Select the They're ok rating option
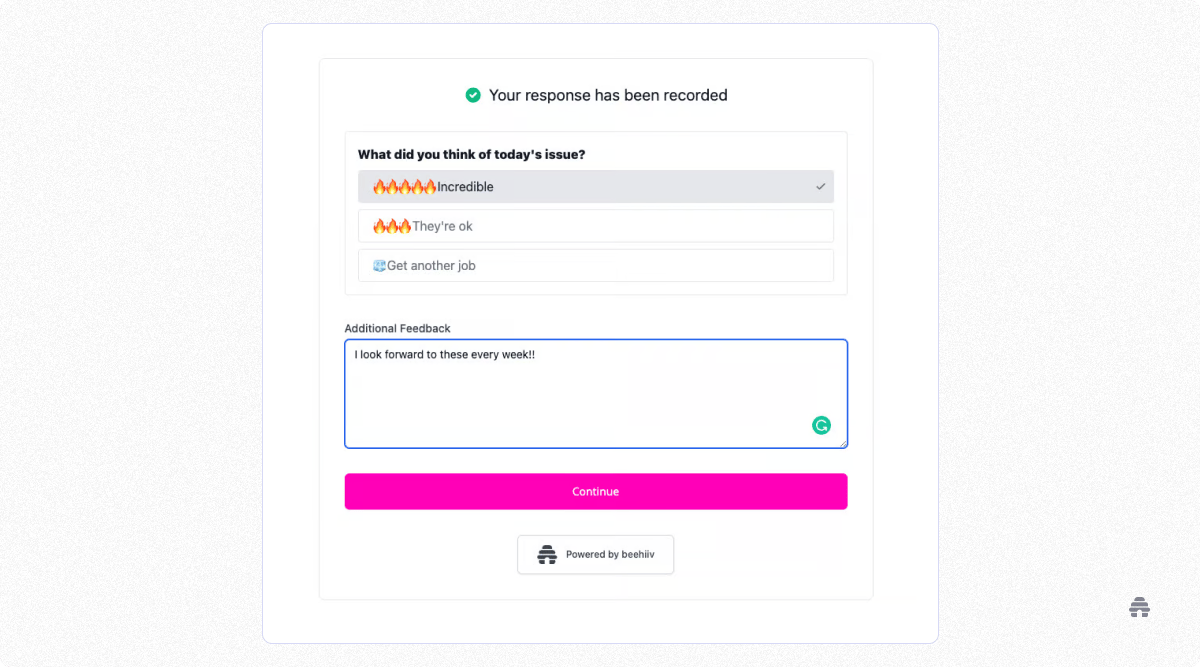This screenshot has width=1200, height=667. (595, 225)
